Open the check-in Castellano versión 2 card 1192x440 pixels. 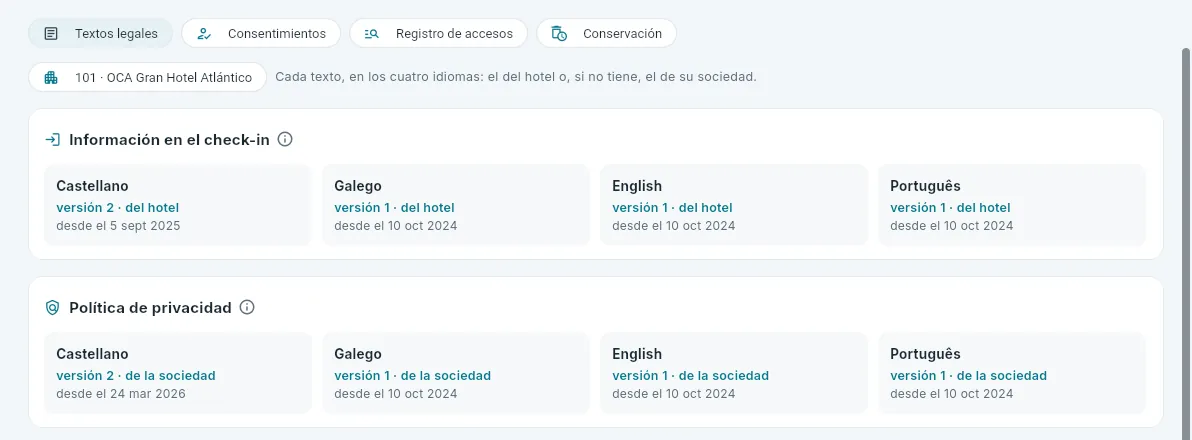178,205
